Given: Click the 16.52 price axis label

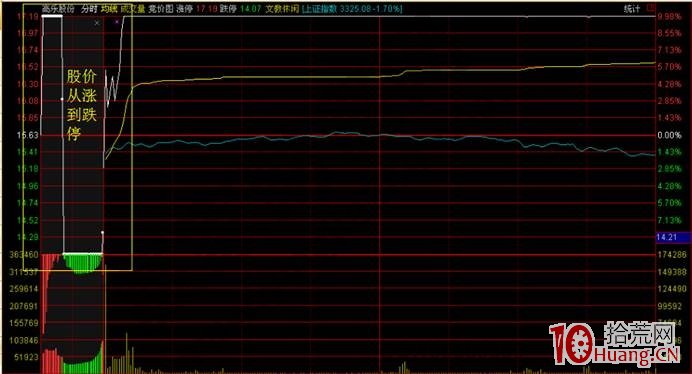Looking at the screenshot, I should pos(27,67).
